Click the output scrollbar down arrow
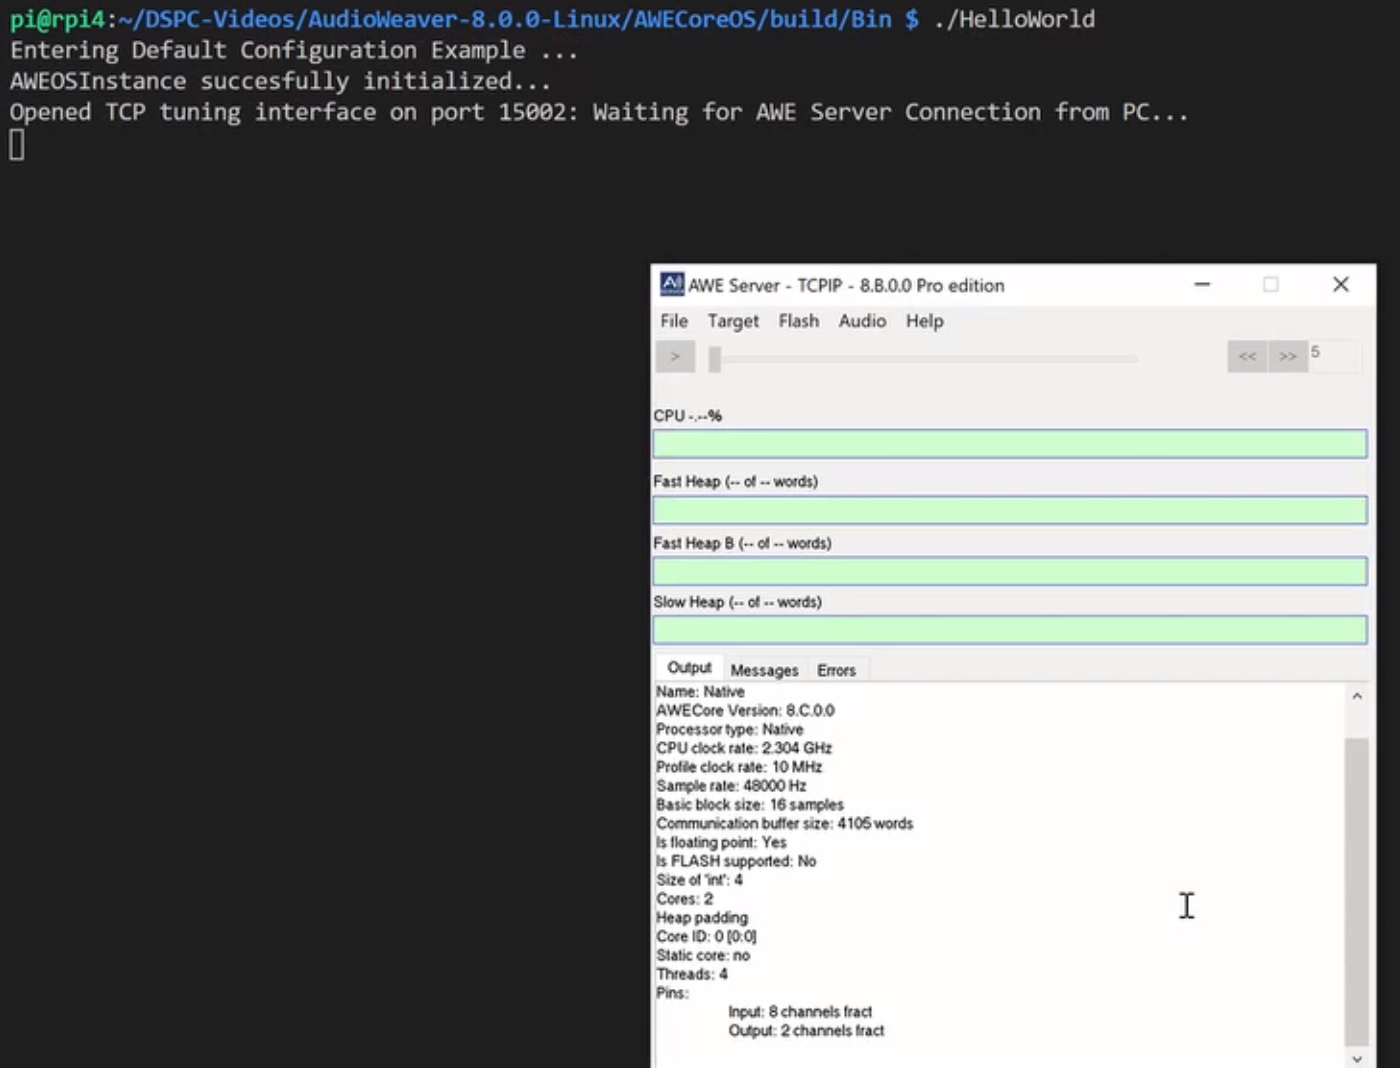 pos(1357,1058)
